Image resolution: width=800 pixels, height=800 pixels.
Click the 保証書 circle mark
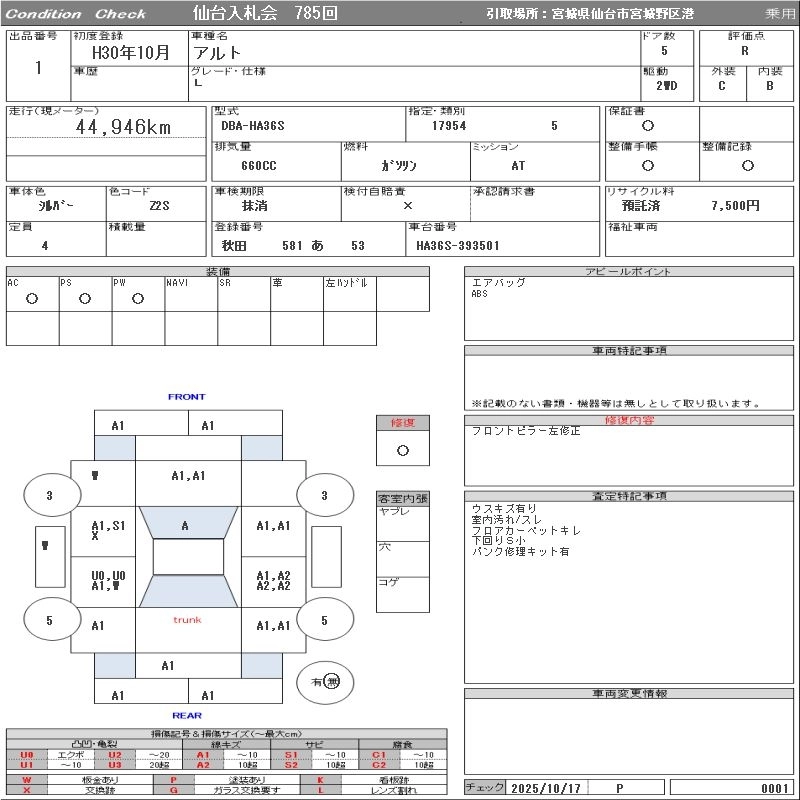coord(648,126)
